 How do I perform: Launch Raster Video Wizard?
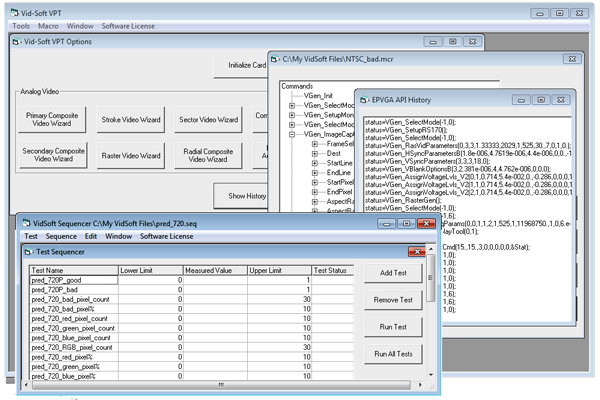[131, 155]
